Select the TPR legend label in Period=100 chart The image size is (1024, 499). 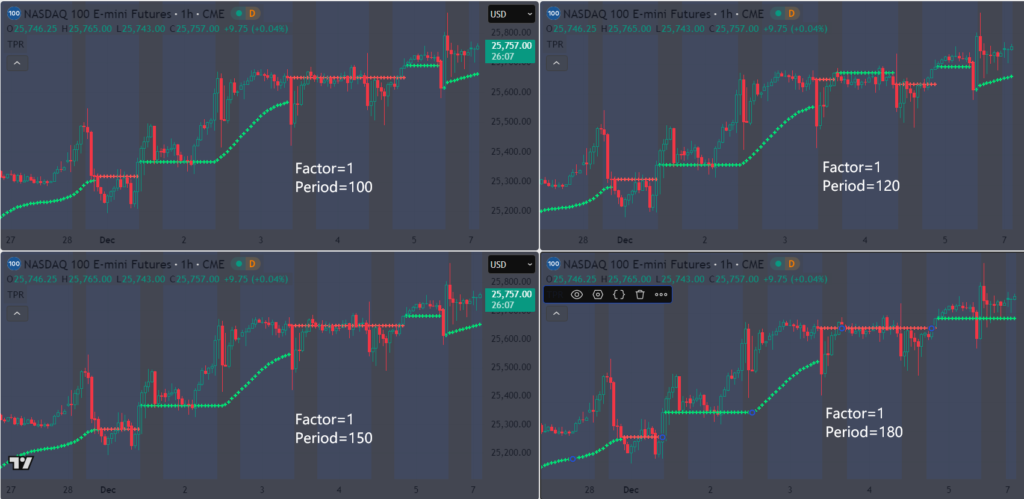(x=15, y=44)
